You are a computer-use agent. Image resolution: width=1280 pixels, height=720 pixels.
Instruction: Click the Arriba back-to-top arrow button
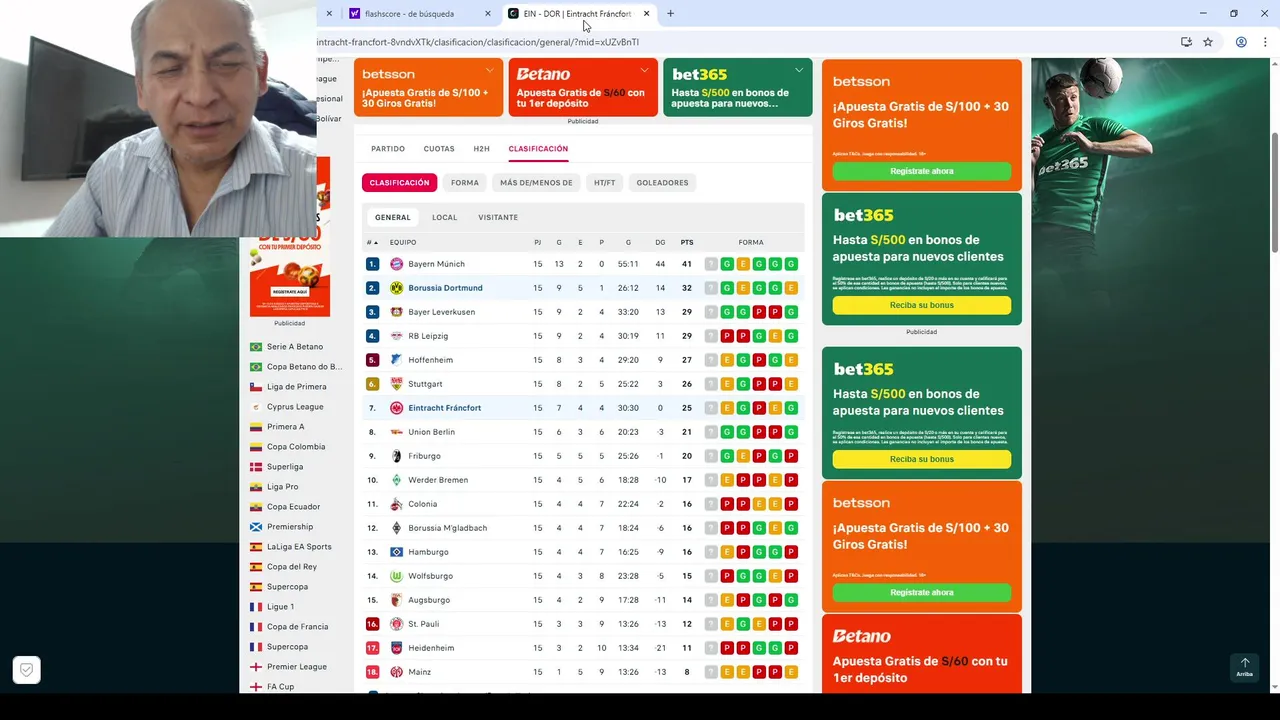click(x=1244, y=667)
